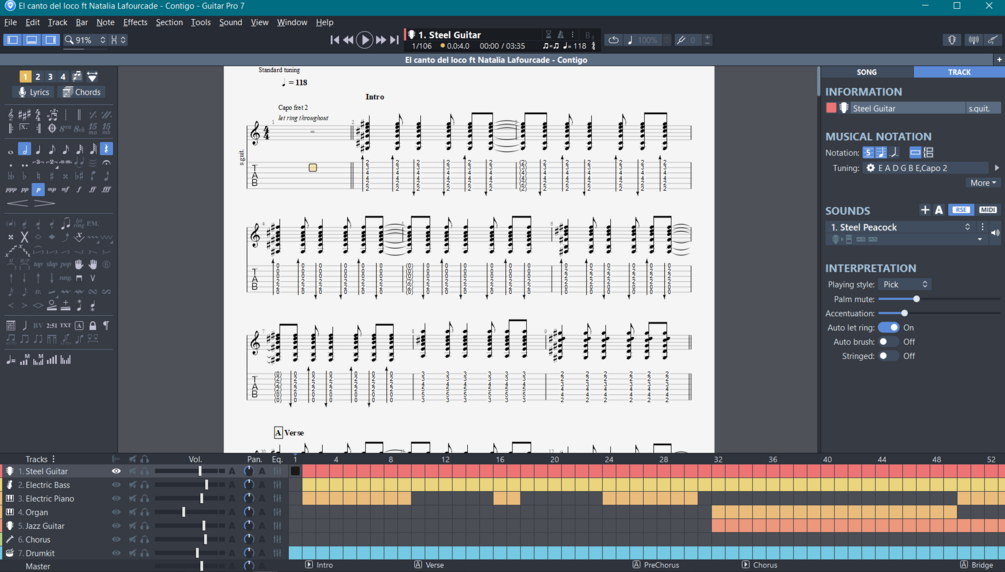Select the whole note duration
Screen dimensions: 1005x572
(11, 151)
